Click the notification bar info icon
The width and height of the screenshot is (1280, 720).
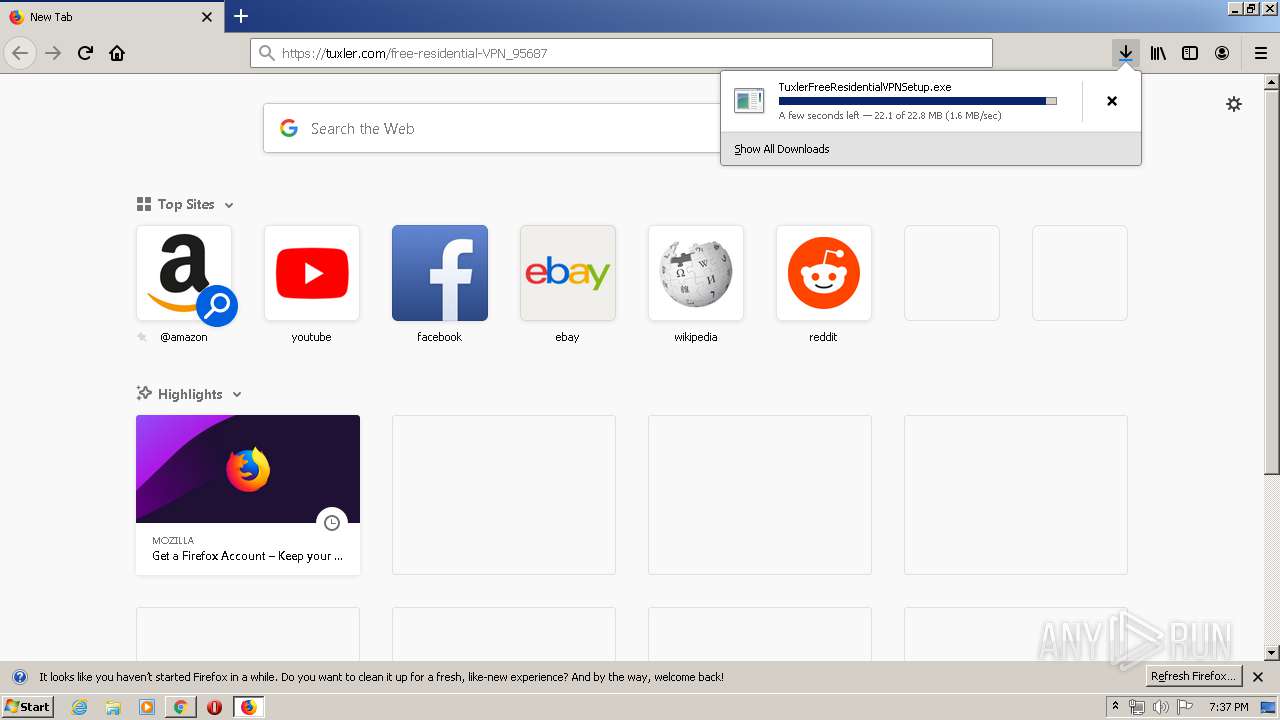20,677
